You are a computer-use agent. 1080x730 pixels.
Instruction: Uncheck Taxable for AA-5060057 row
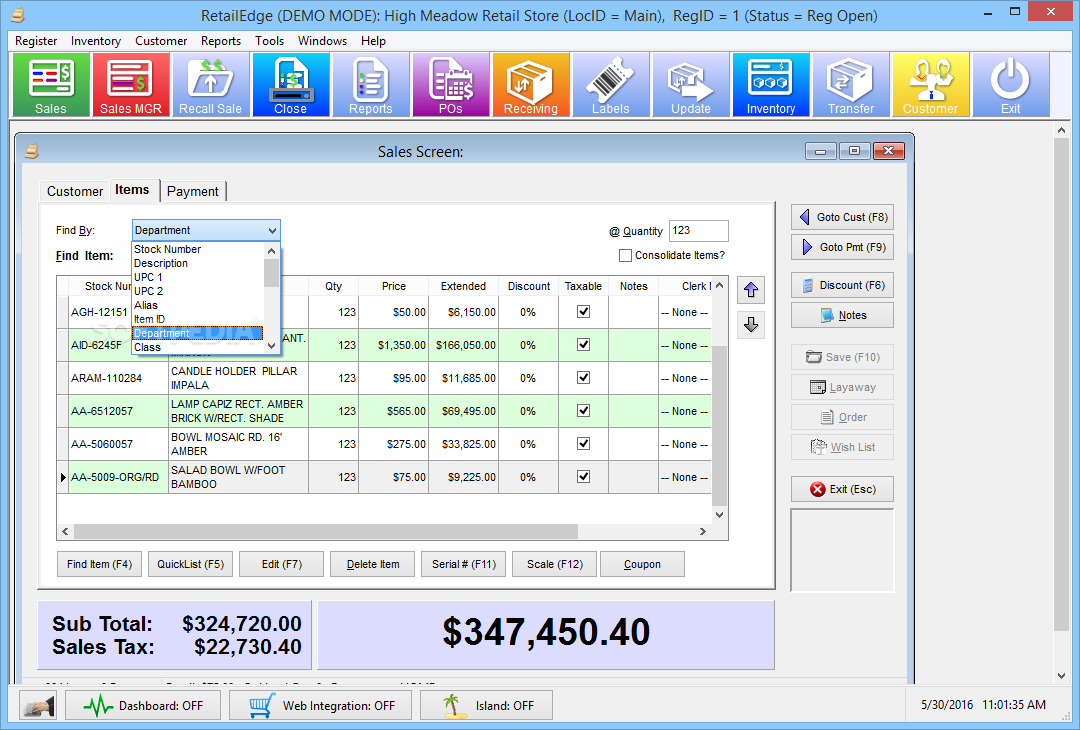click(x=583, y=444)
